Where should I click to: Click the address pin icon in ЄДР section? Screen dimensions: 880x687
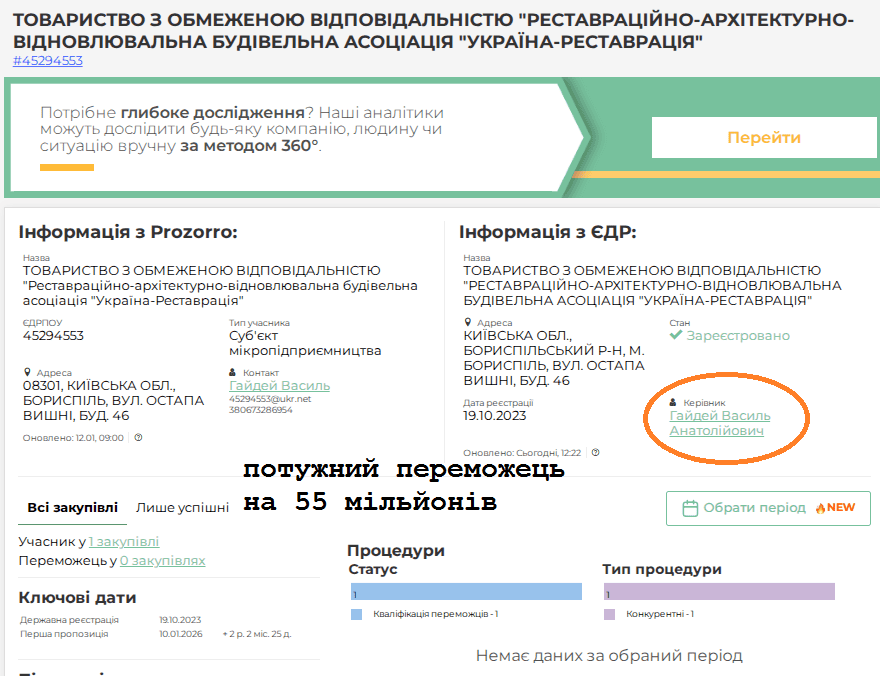point(467,323)
